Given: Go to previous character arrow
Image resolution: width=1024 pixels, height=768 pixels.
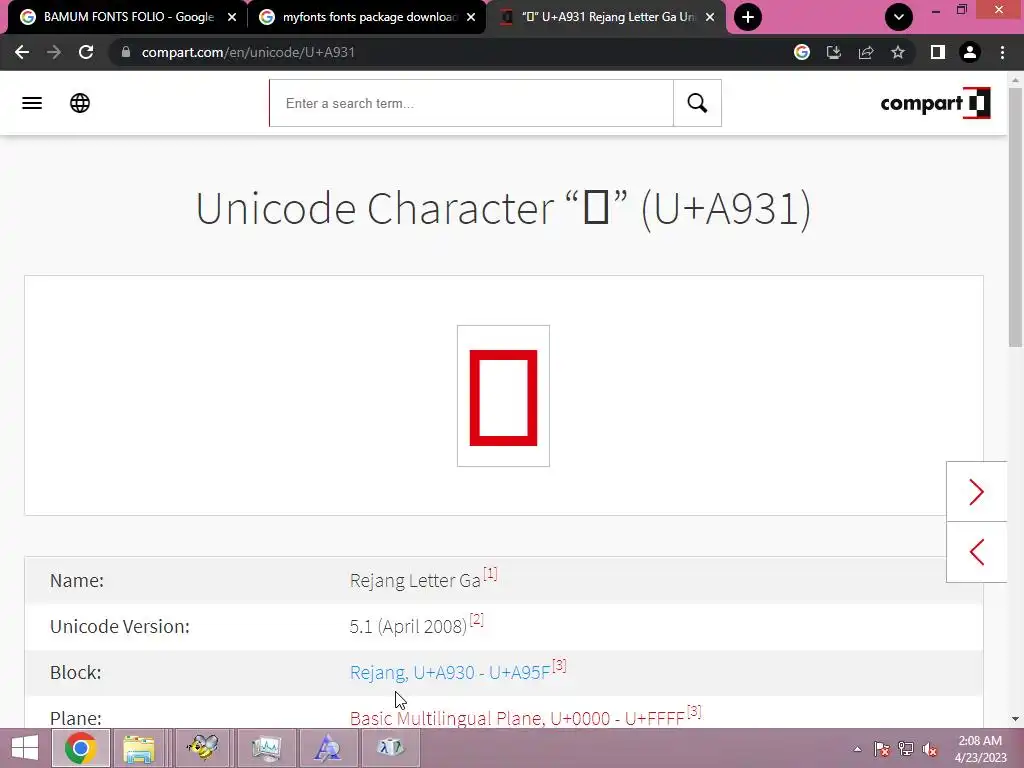Looking at the screenshot, I should [x=976, y=552].
